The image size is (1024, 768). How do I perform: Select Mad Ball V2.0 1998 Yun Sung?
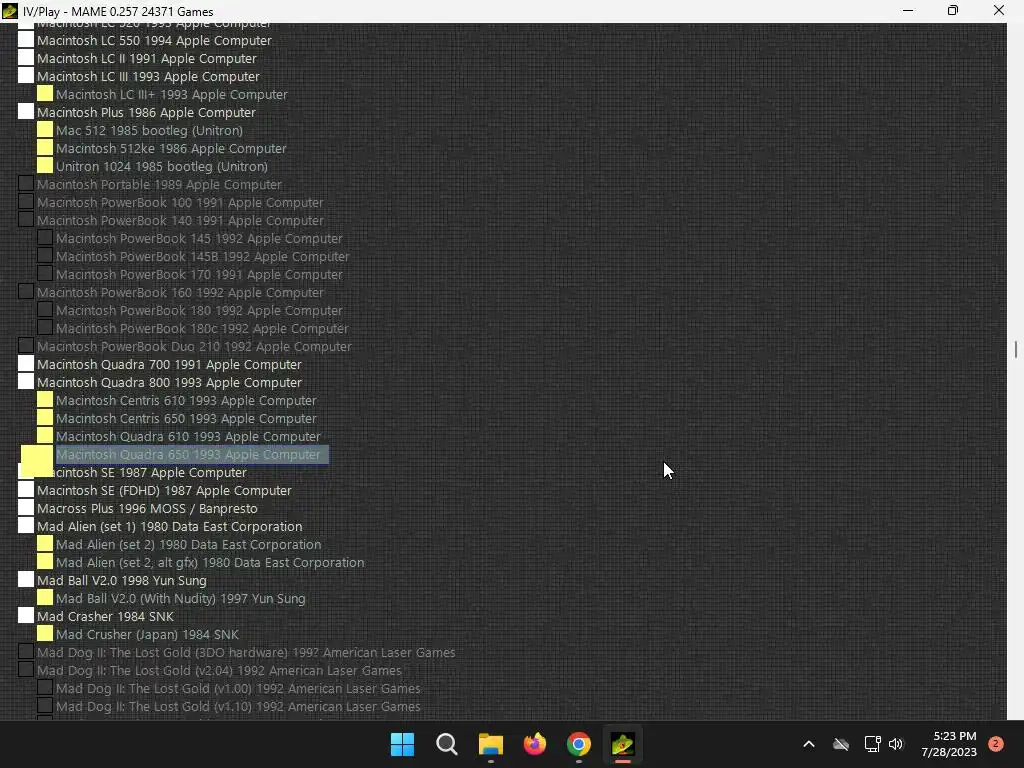click(x=121, y=581)
